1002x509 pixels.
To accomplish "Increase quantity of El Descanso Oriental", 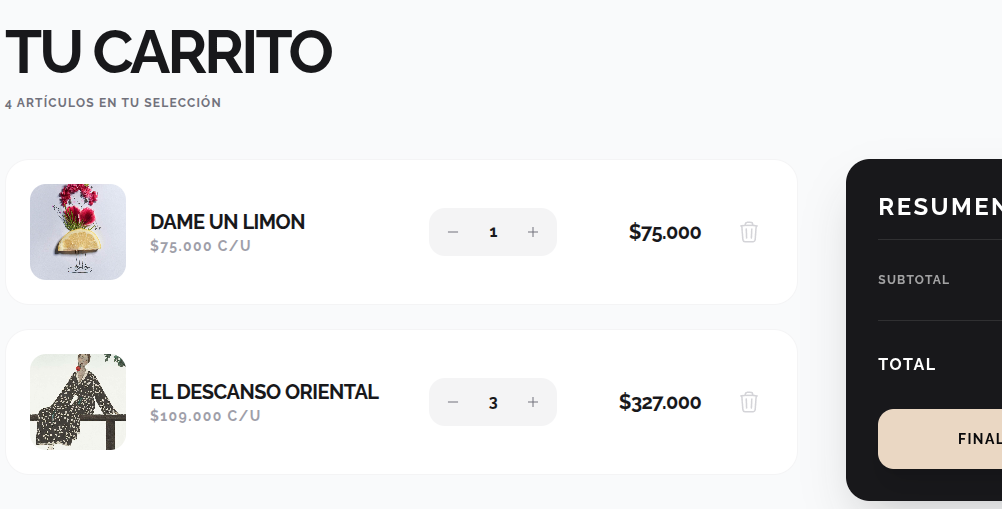I will (533, 402).
